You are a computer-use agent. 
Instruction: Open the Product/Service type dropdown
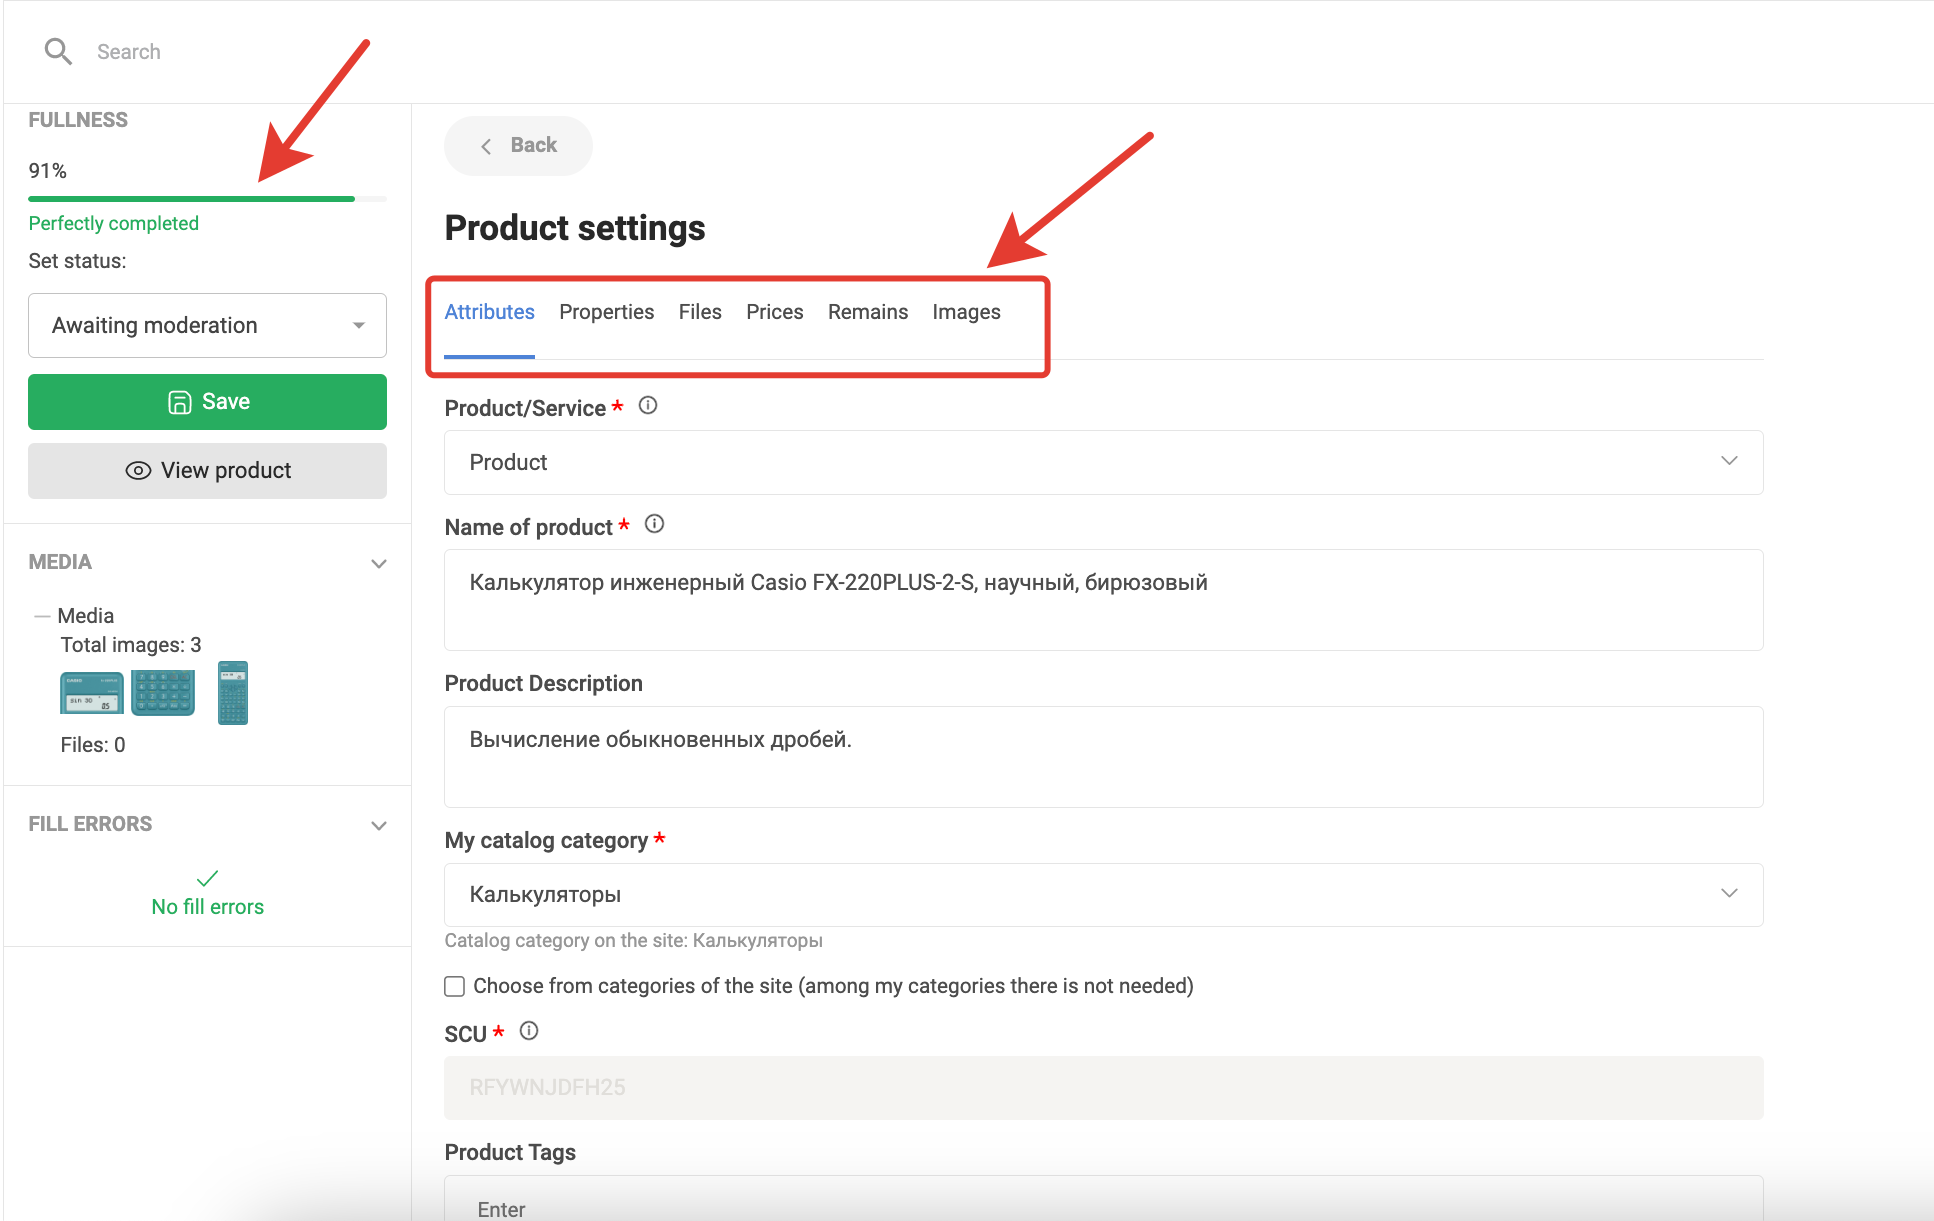tap(1103, 462)
